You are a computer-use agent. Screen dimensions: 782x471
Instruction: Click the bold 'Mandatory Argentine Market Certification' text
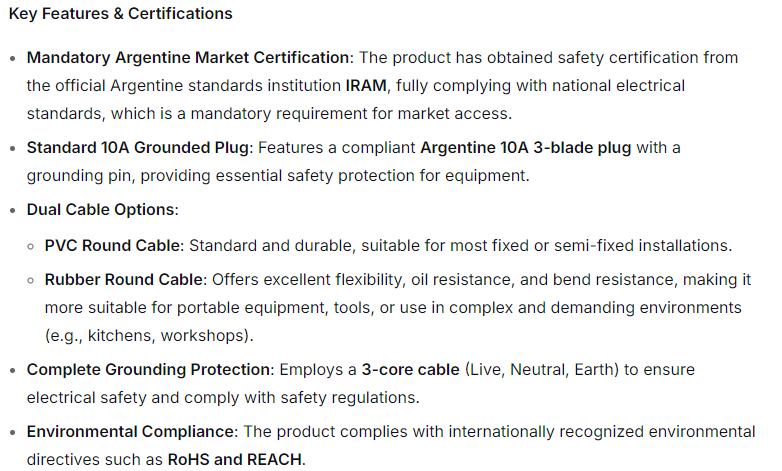[x=188, y=57]
